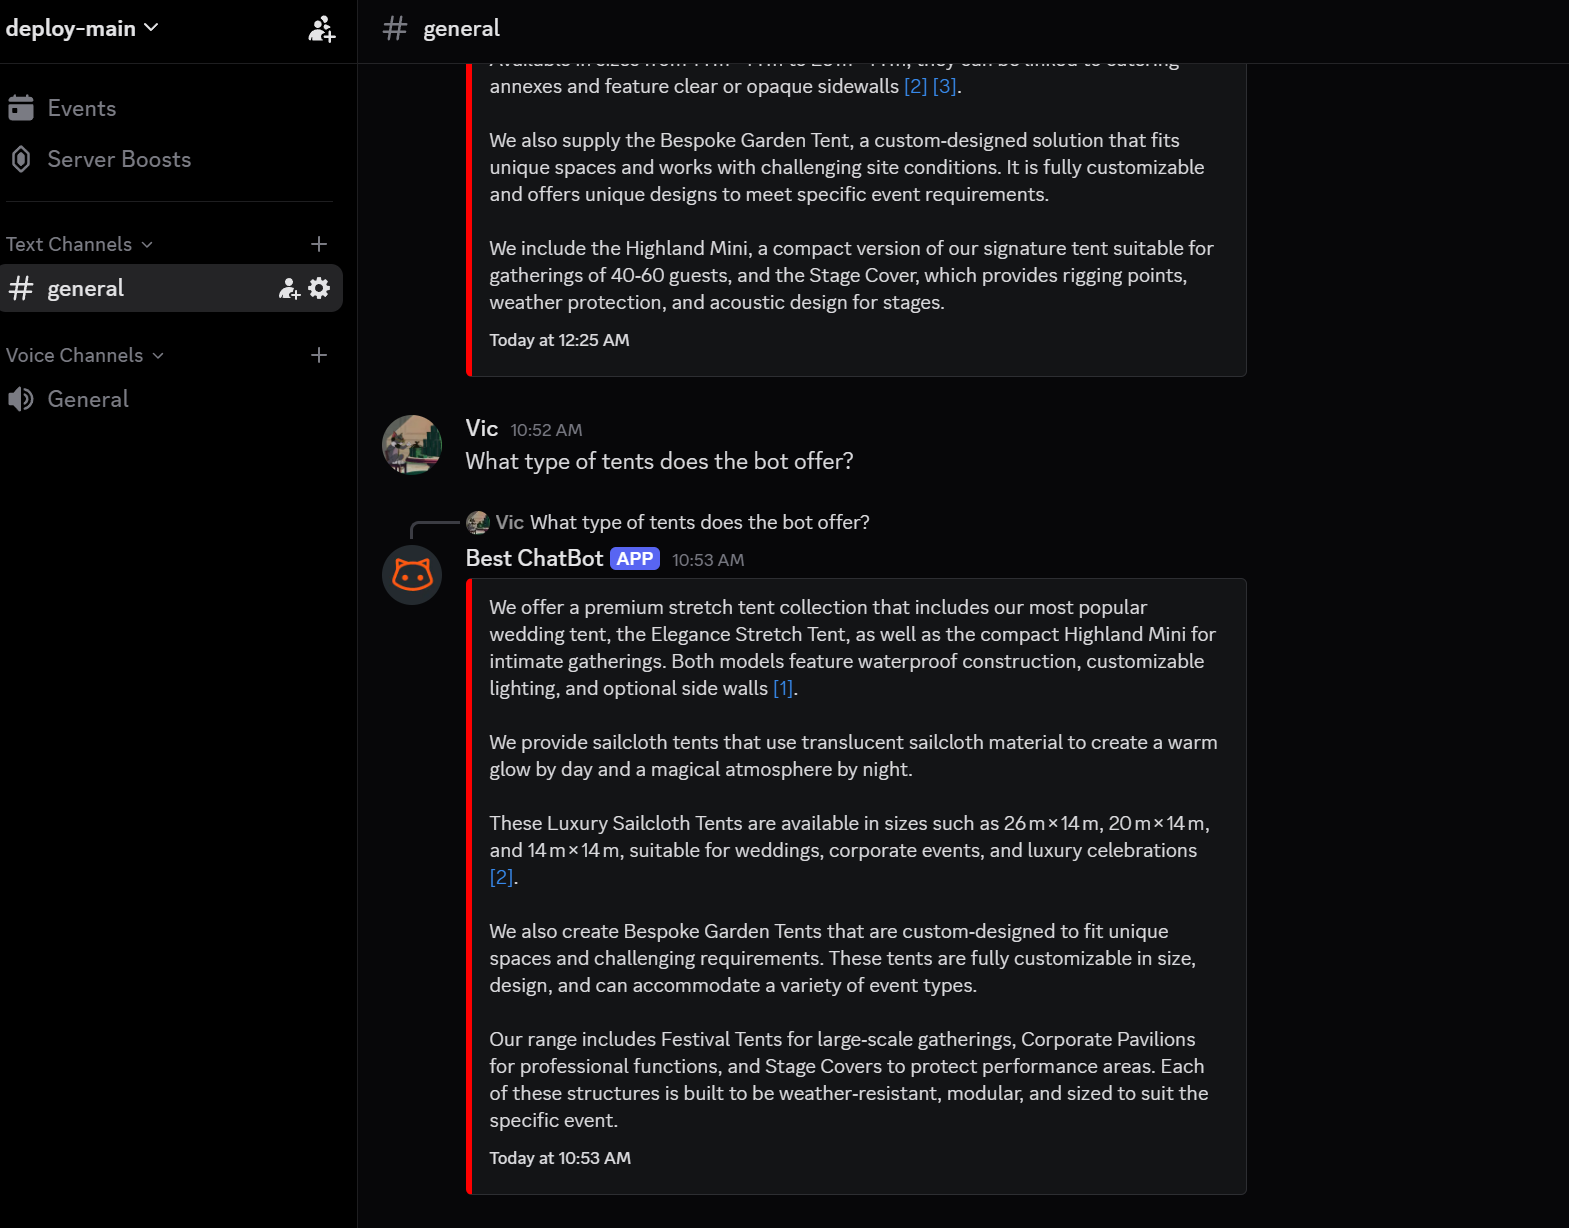
Task: Open citation link [1] in the bot reply
Action: click(x=783, y=688)
